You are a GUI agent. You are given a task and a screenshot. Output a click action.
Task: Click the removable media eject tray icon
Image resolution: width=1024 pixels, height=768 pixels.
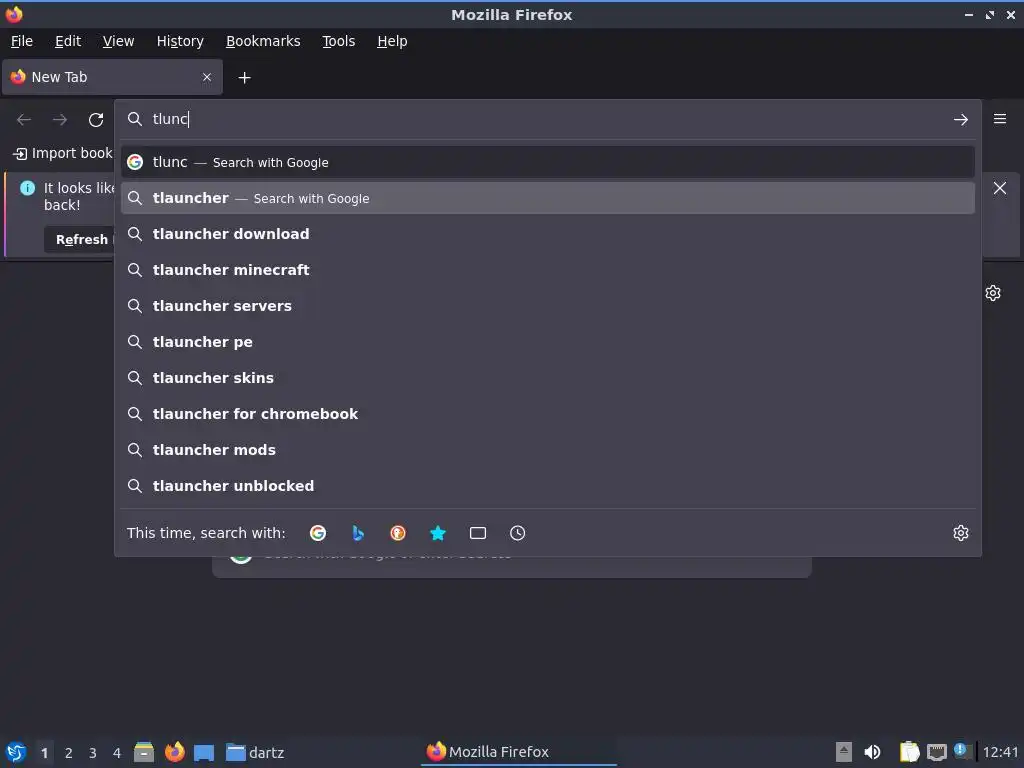(x=844, y=752)
